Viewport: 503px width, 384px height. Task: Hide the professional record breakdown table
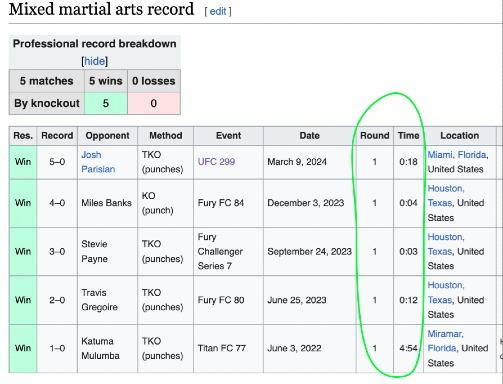tap(95, 61)
